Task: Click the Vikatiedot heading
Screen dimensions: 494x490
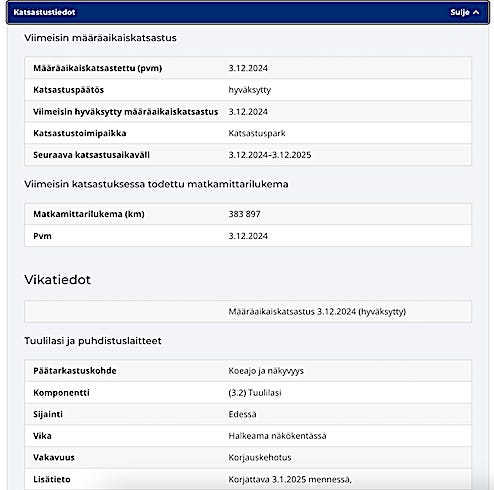Action: point(57,279)
